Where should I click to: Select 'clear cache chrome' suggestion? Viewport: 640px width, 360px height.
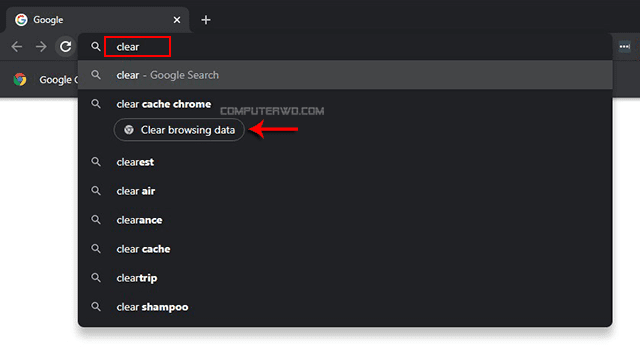345,104
